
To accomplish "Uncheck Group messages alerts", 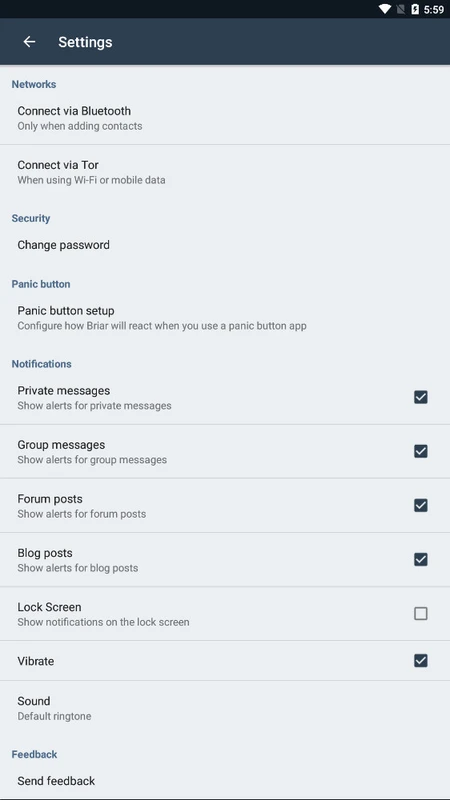I will (421, 451).
